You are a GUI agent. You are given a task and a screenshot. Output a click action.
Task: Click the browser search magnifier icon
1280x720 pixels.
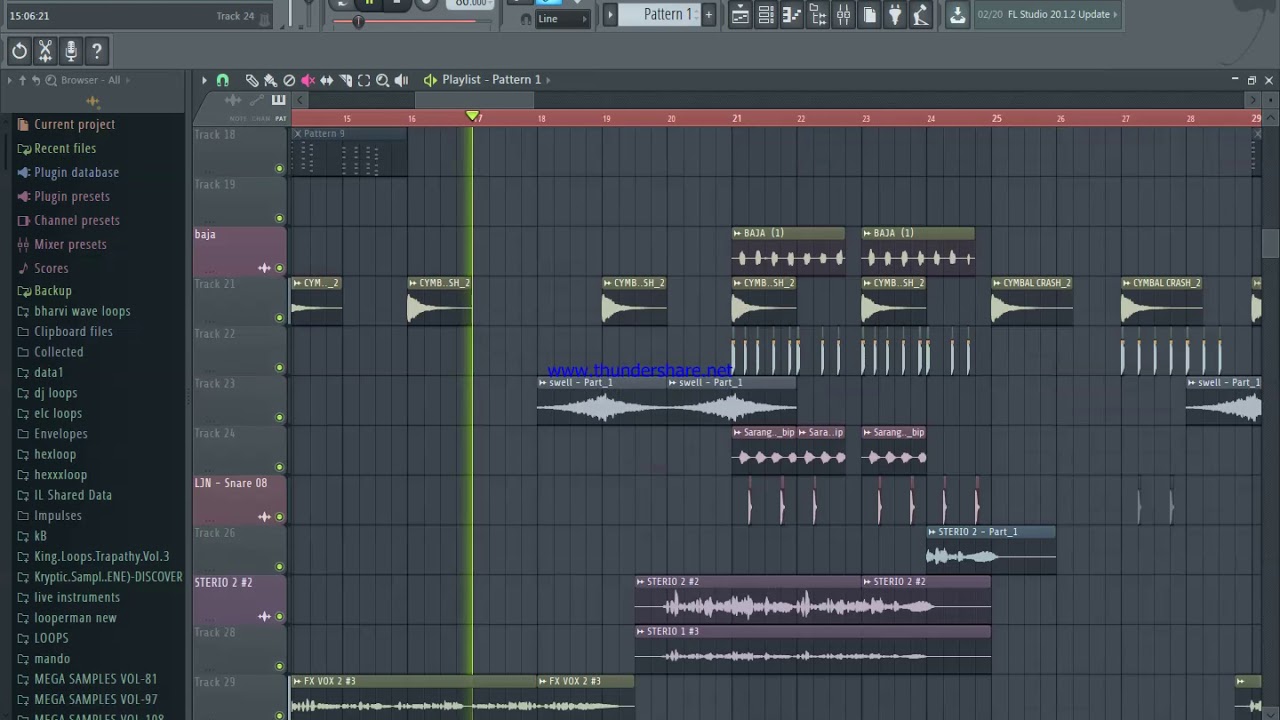(51, 80)
